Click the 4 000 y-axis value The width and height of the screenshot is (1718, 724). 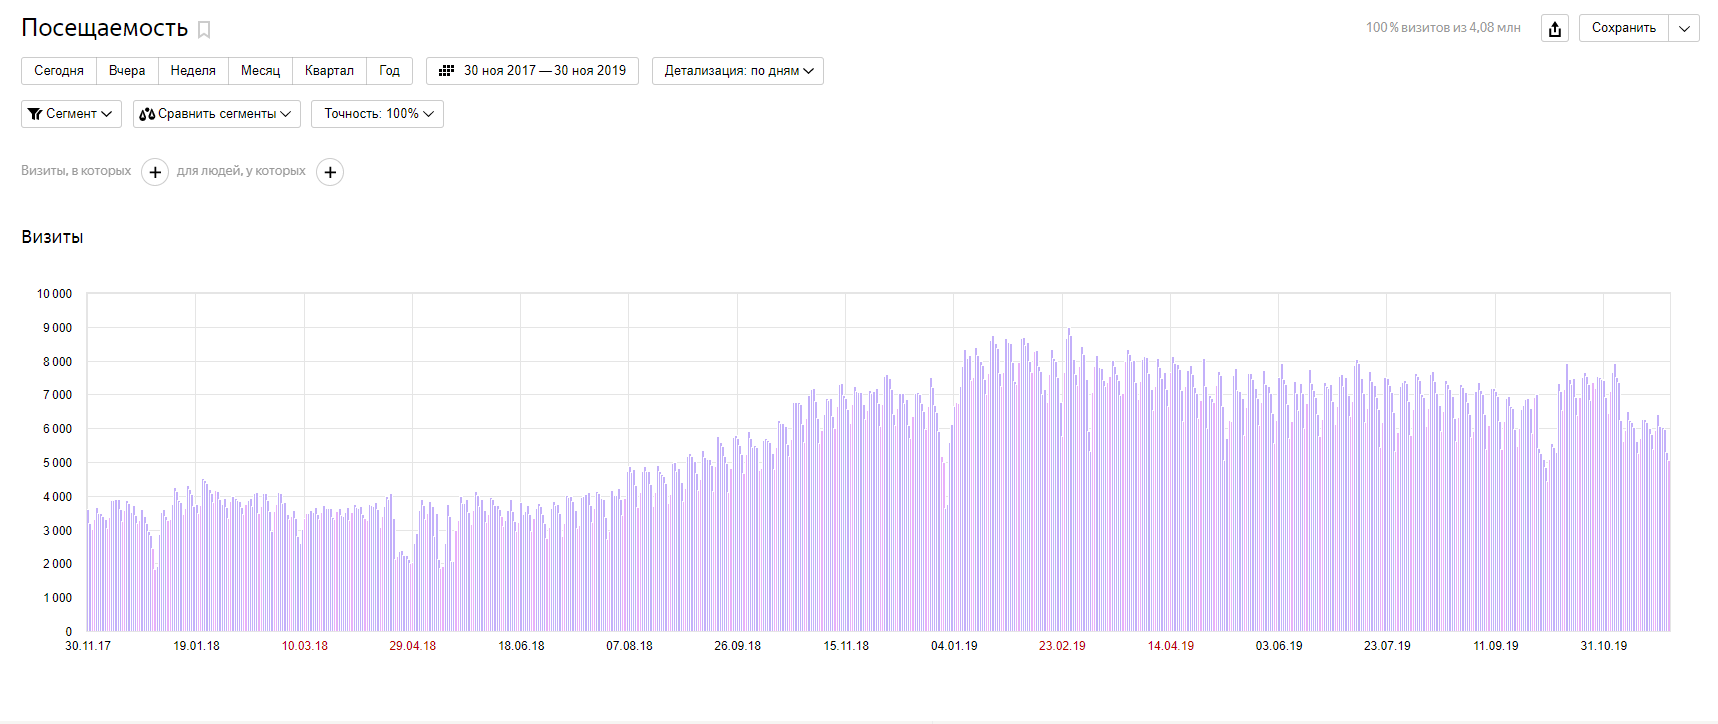tap(58, 497)
